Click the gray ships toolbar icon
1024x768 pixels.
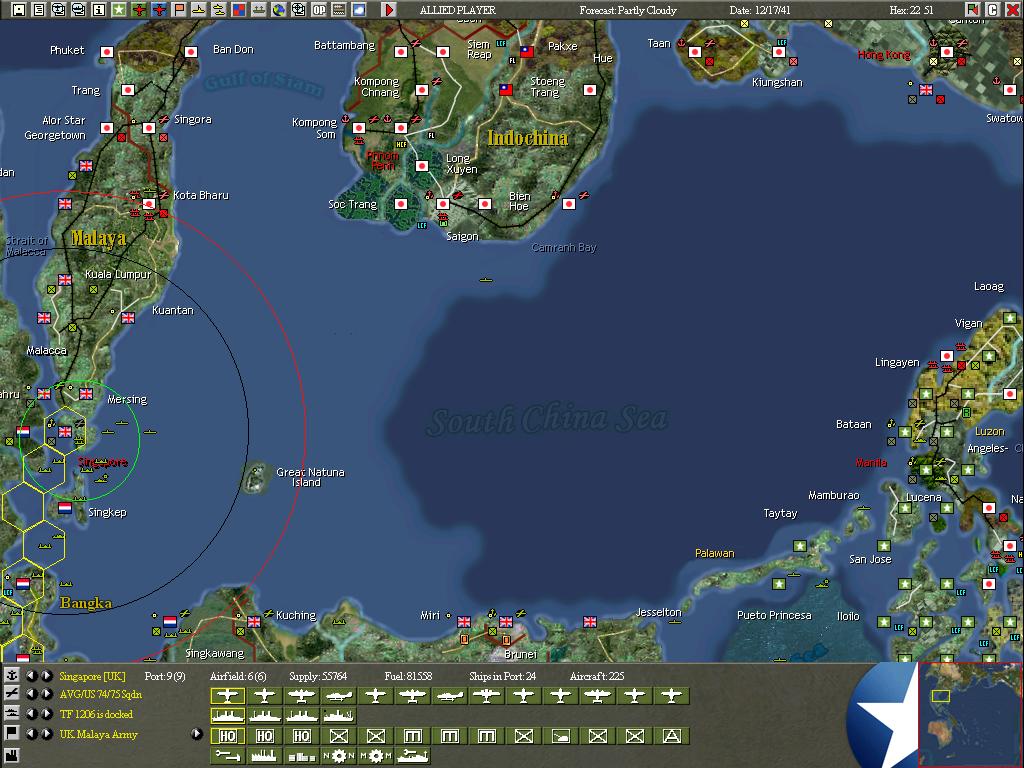point(259,10)
